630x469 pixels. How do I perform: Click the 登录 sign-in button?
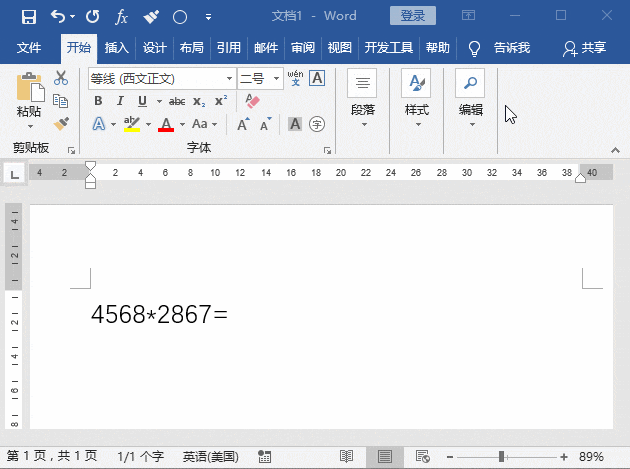tap(413, 17)
